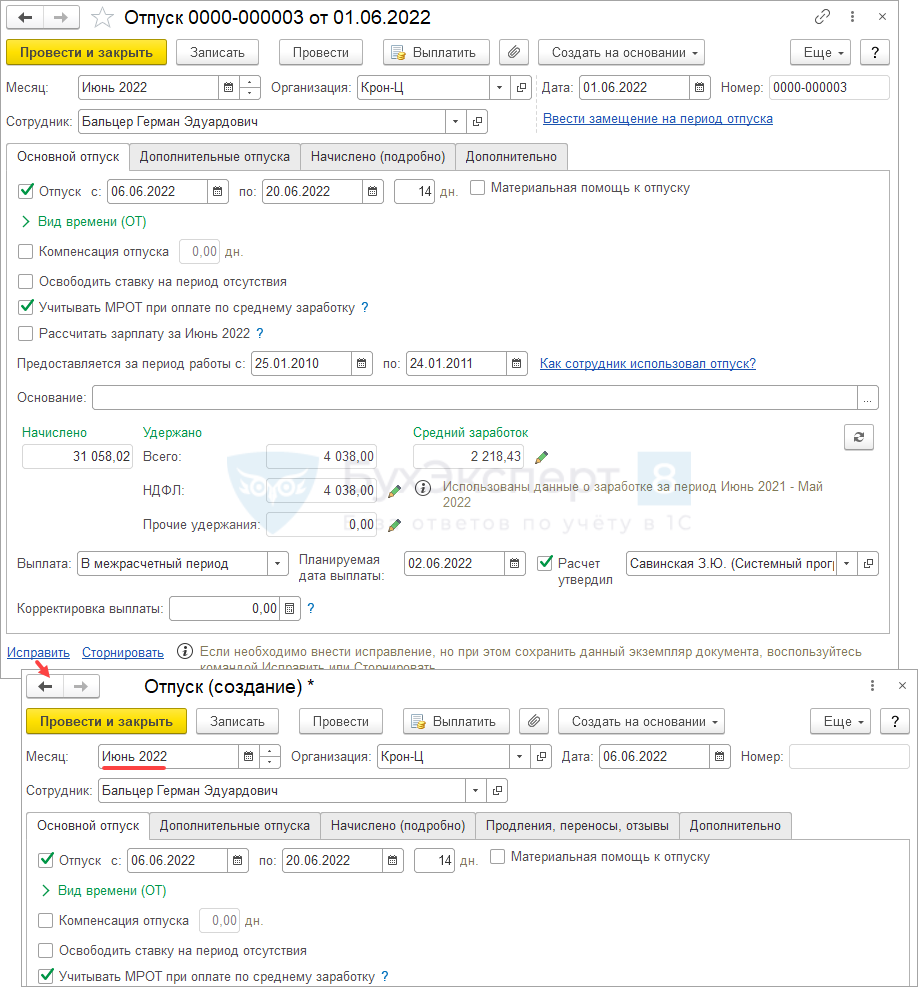The image size is (918, 987).
Task: Open Продления, переносы, отзывы tab
Action: 577,826
